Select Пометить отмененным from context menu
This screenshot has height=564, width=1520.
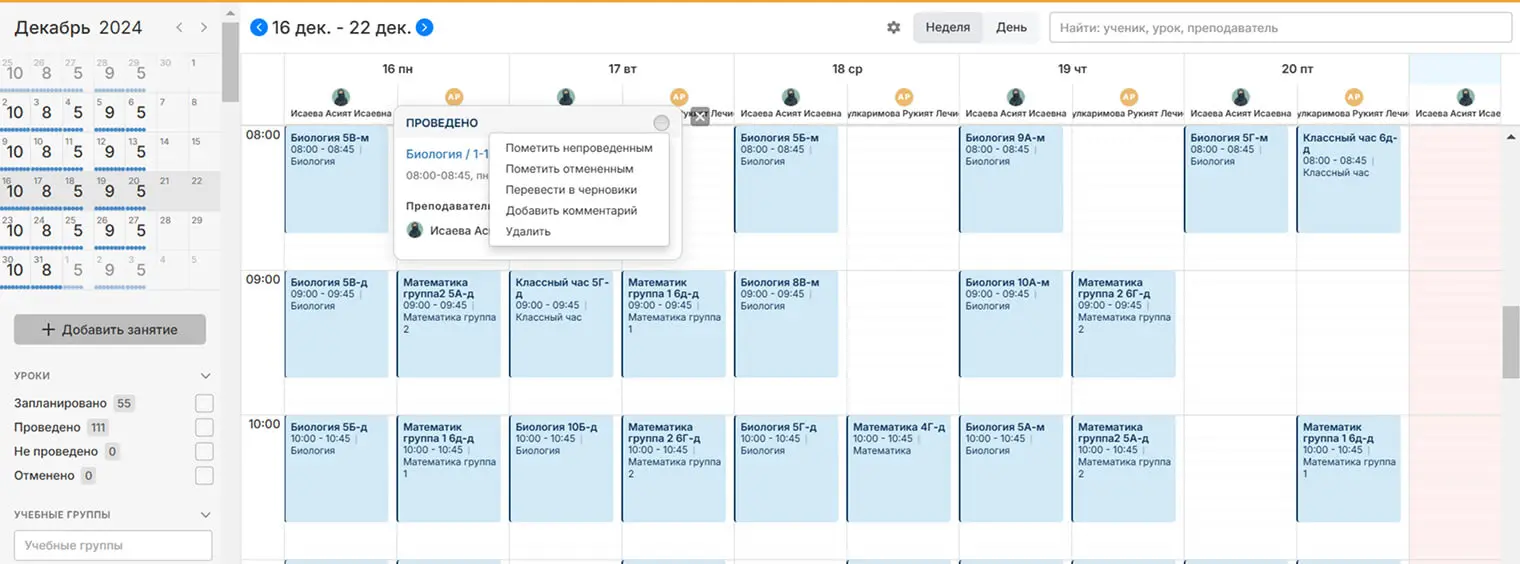[569, 169]
